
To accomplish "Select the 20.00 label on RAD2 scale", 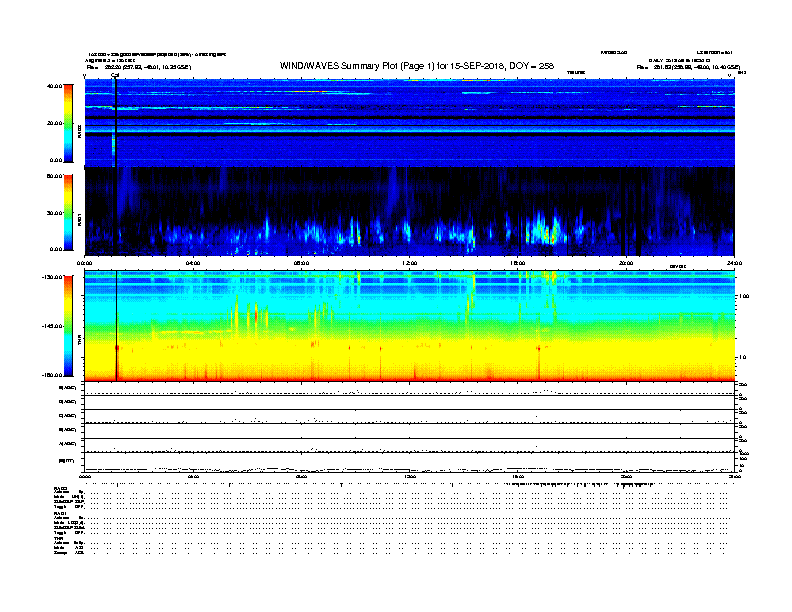I will [54, 123].
